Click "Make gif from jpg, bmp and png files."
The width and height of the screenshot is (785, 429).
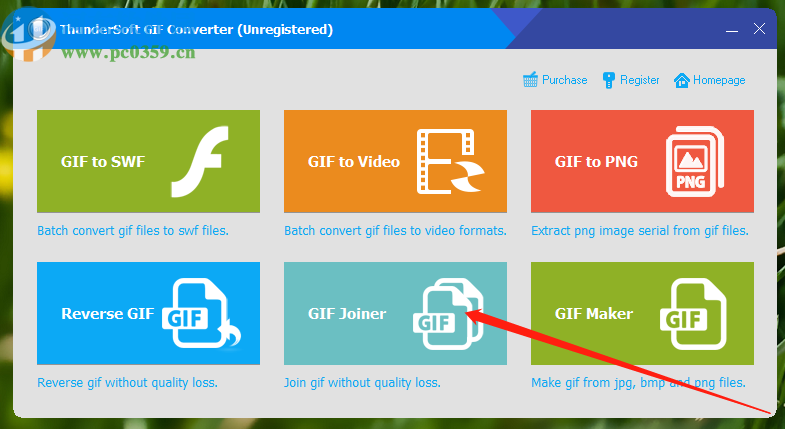point(638,383)
